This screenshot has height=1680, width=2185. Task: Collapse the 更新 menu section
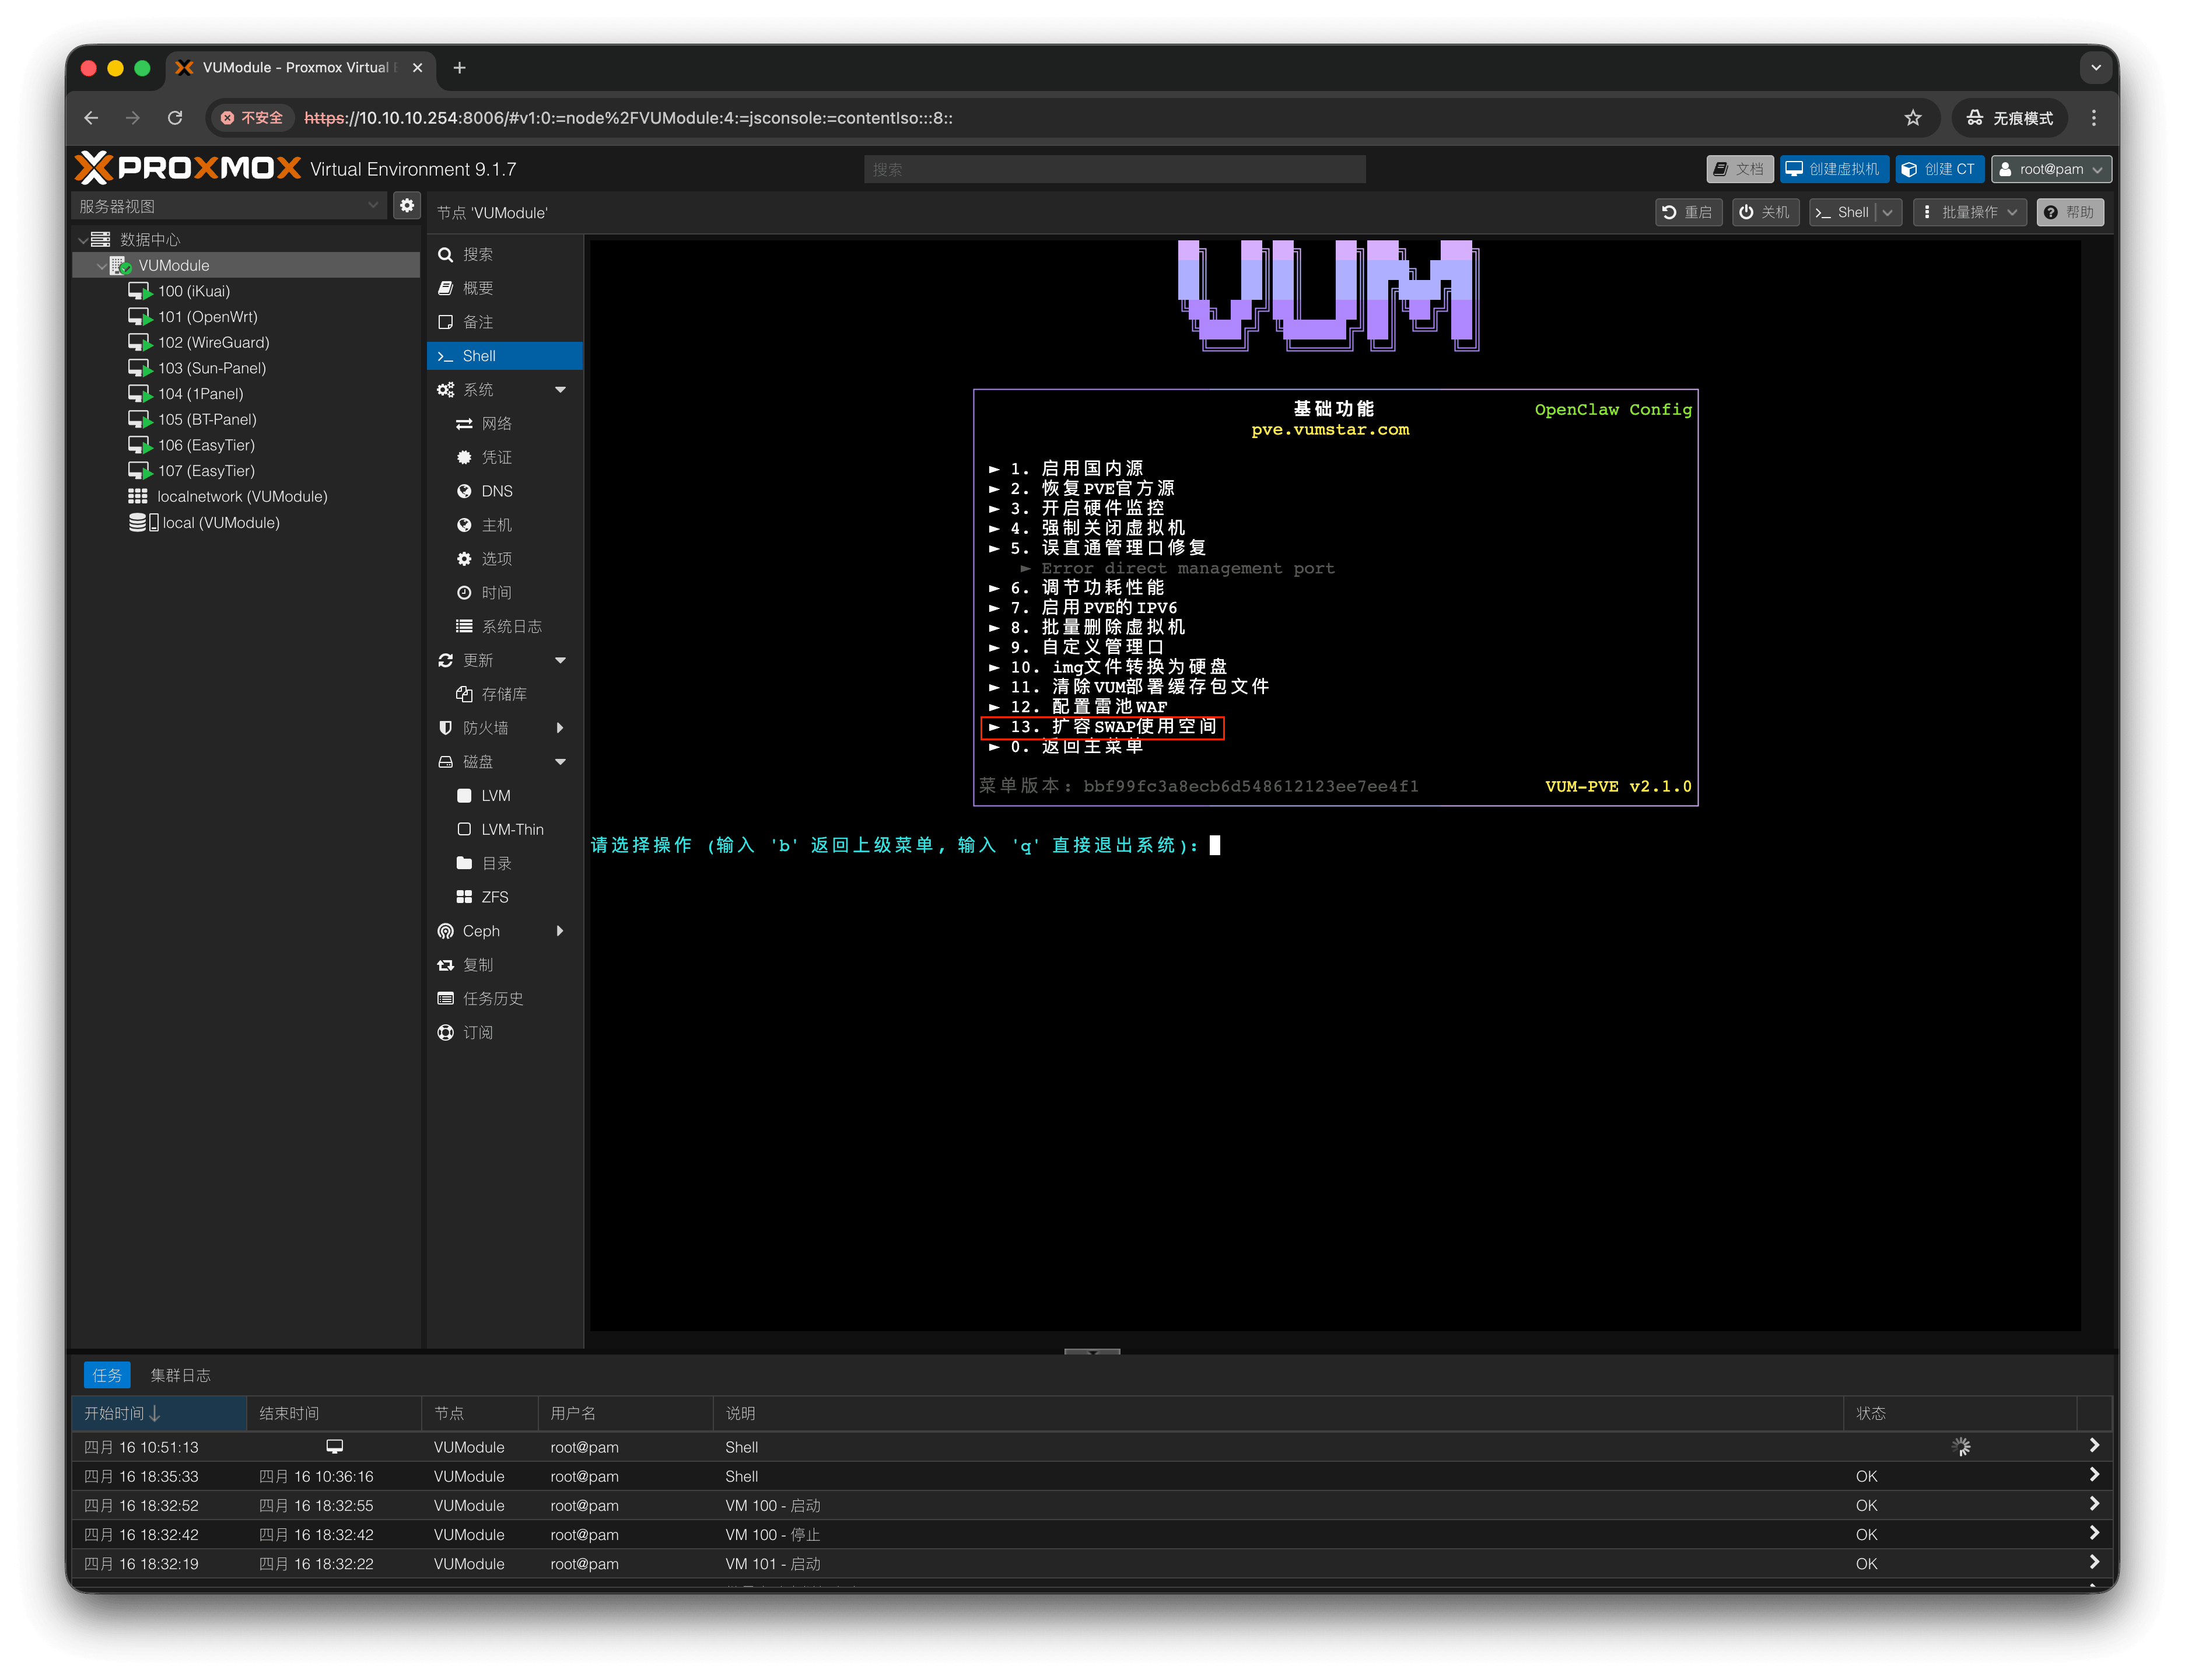(560, 660)
